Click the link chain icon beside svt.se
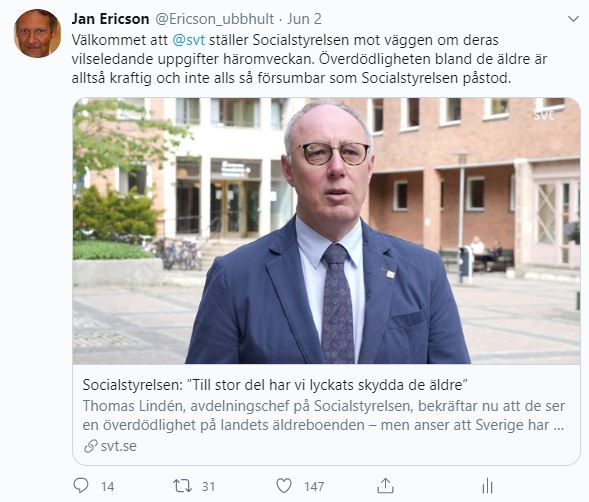 (91, 446)
